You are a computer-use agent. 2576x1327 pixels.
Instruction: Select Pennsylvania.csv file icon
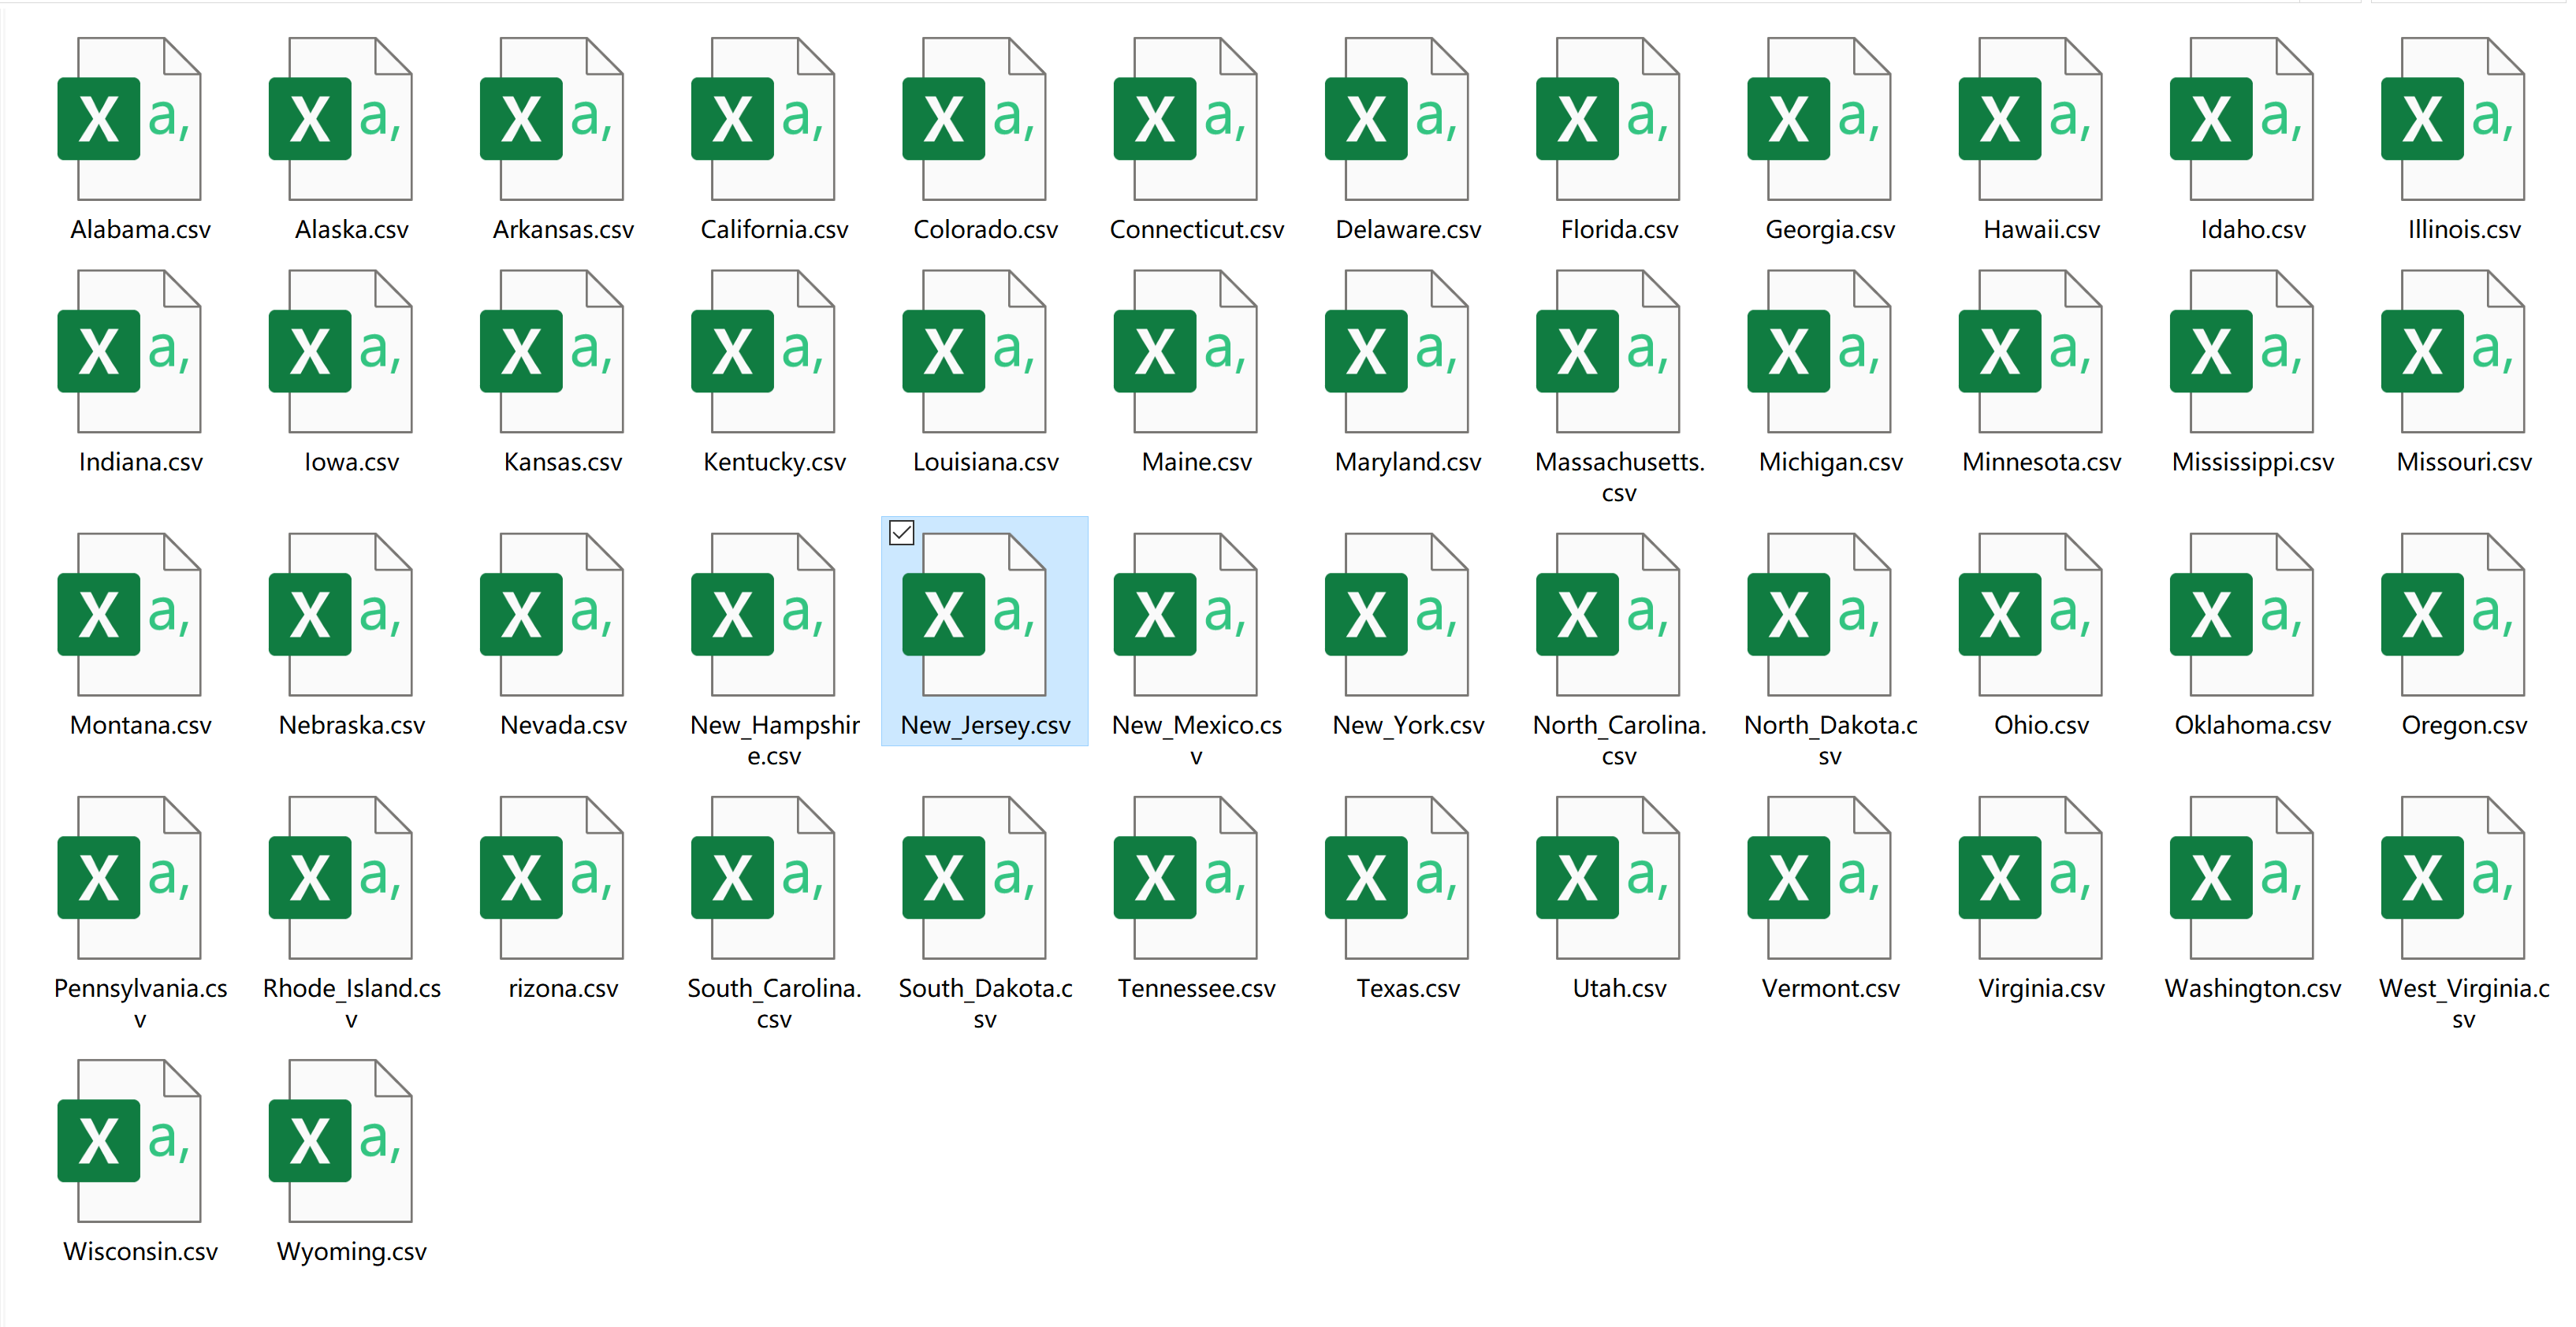(130, 877)
